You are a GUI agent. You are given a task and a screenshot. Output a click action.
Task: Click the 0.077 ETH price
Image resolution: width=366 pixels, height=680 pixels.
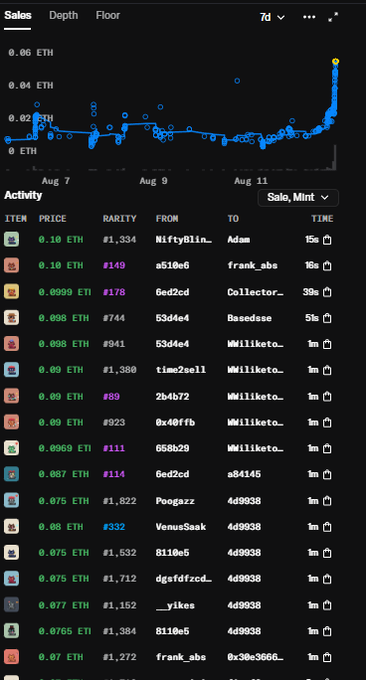coord(63,605)
